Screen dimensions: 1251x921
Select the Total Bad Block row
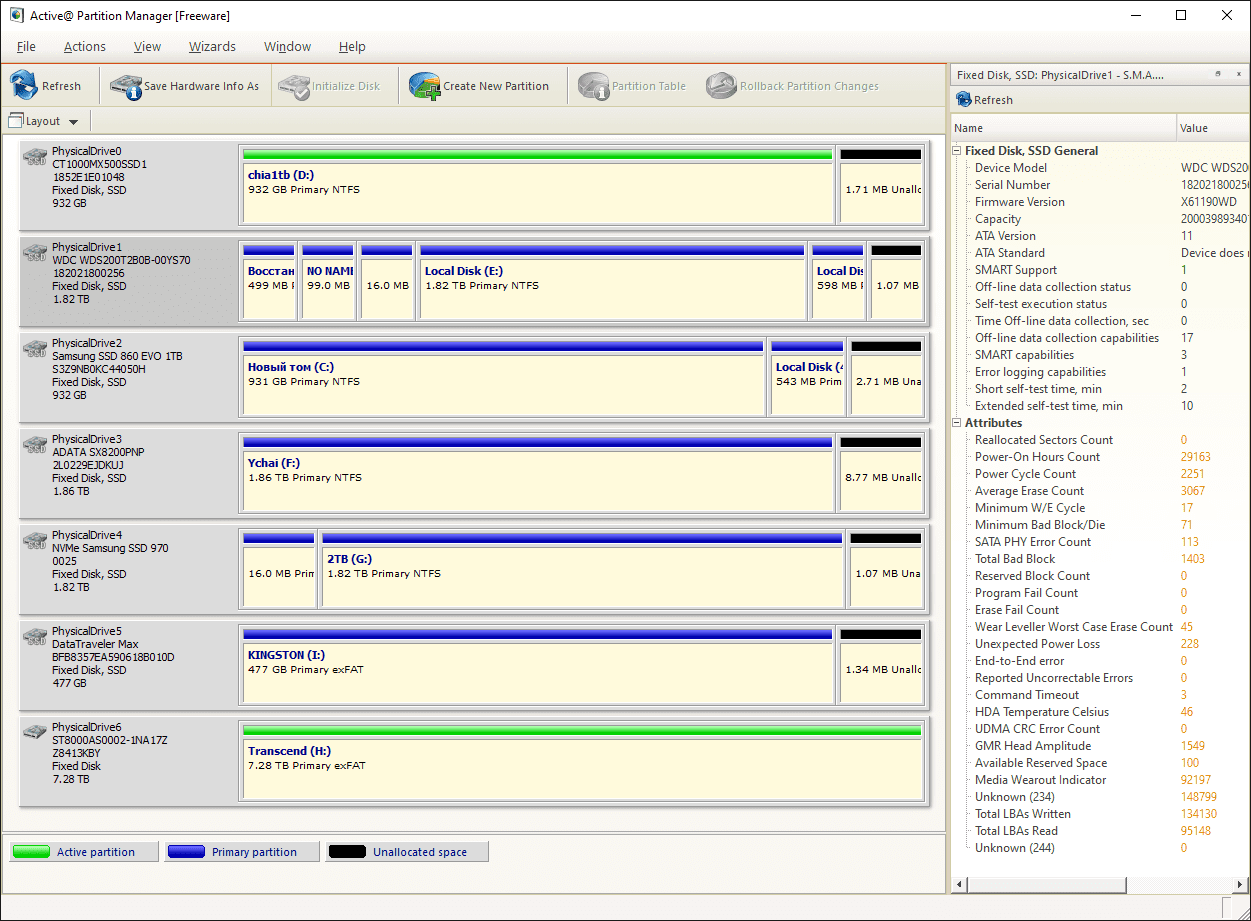point(1100,559)
